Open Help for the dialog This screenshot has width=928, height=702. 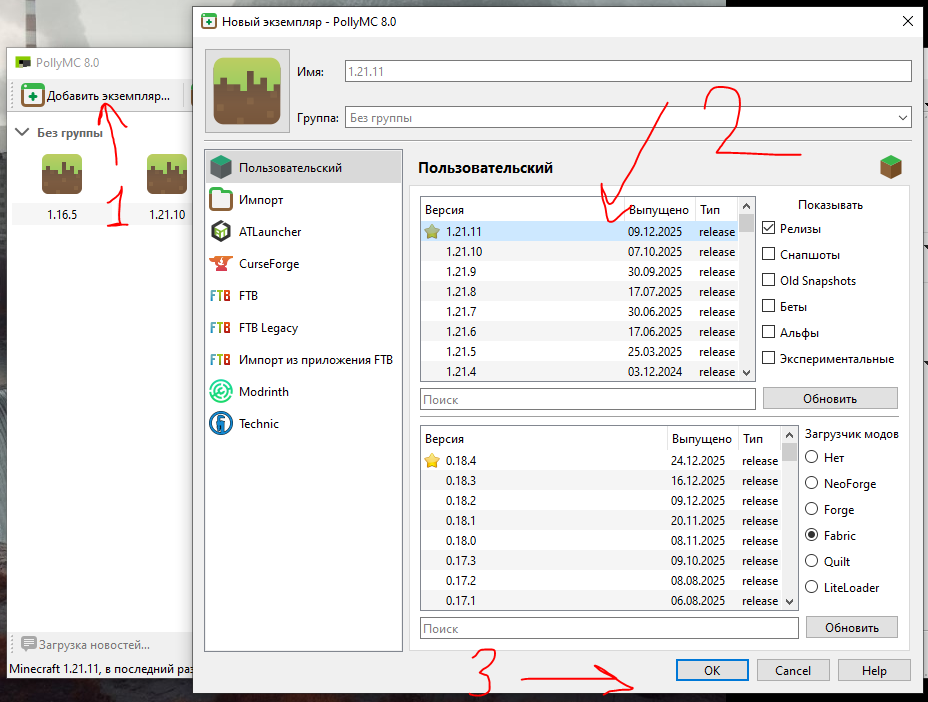point(874,670)
